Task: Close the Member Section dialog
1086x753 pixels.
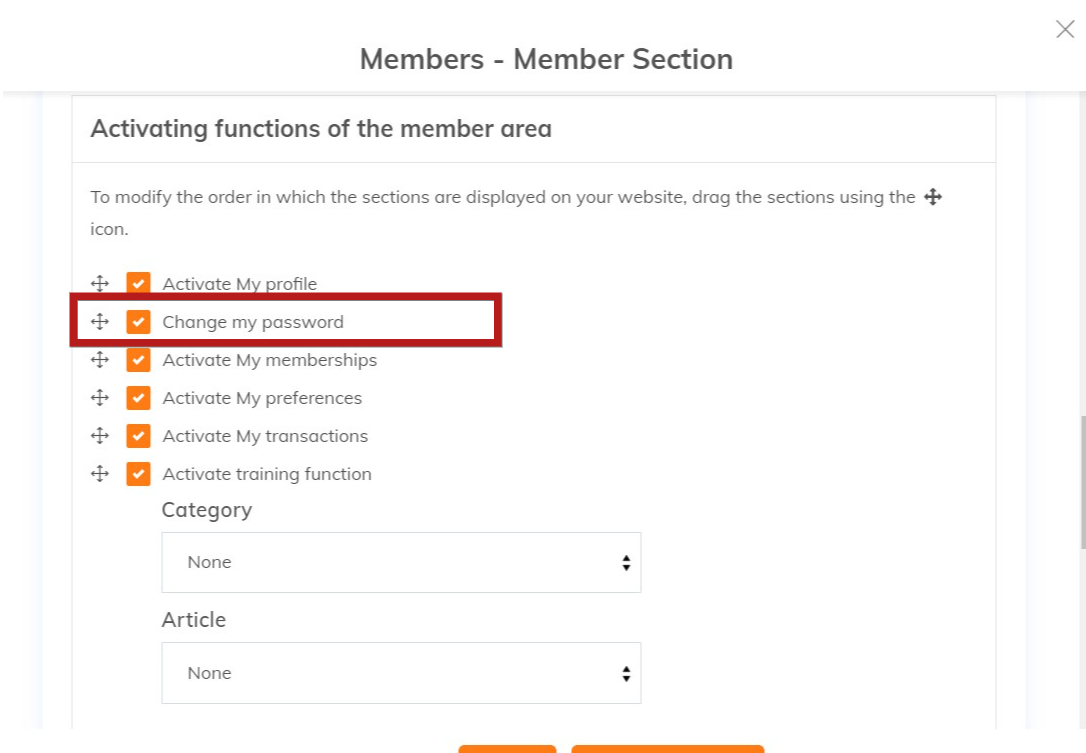Action: coord(1065,29)
